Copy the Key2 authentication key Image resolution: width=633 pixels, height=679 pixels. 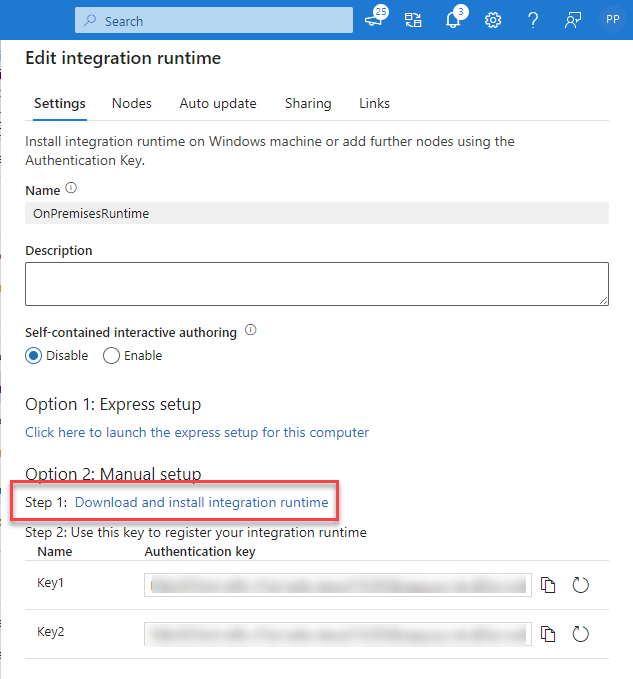pos(548,634)
